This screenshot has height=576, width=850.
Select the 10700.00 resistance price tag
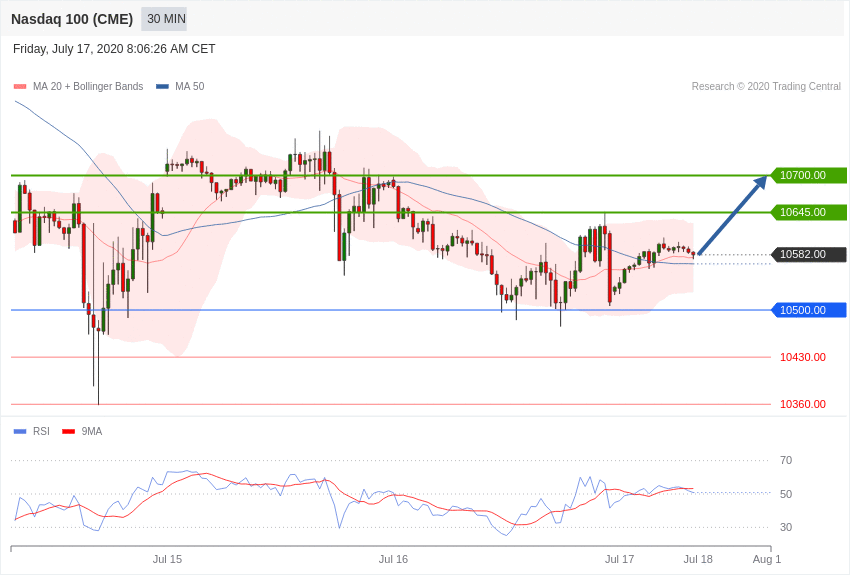point(808,176)
